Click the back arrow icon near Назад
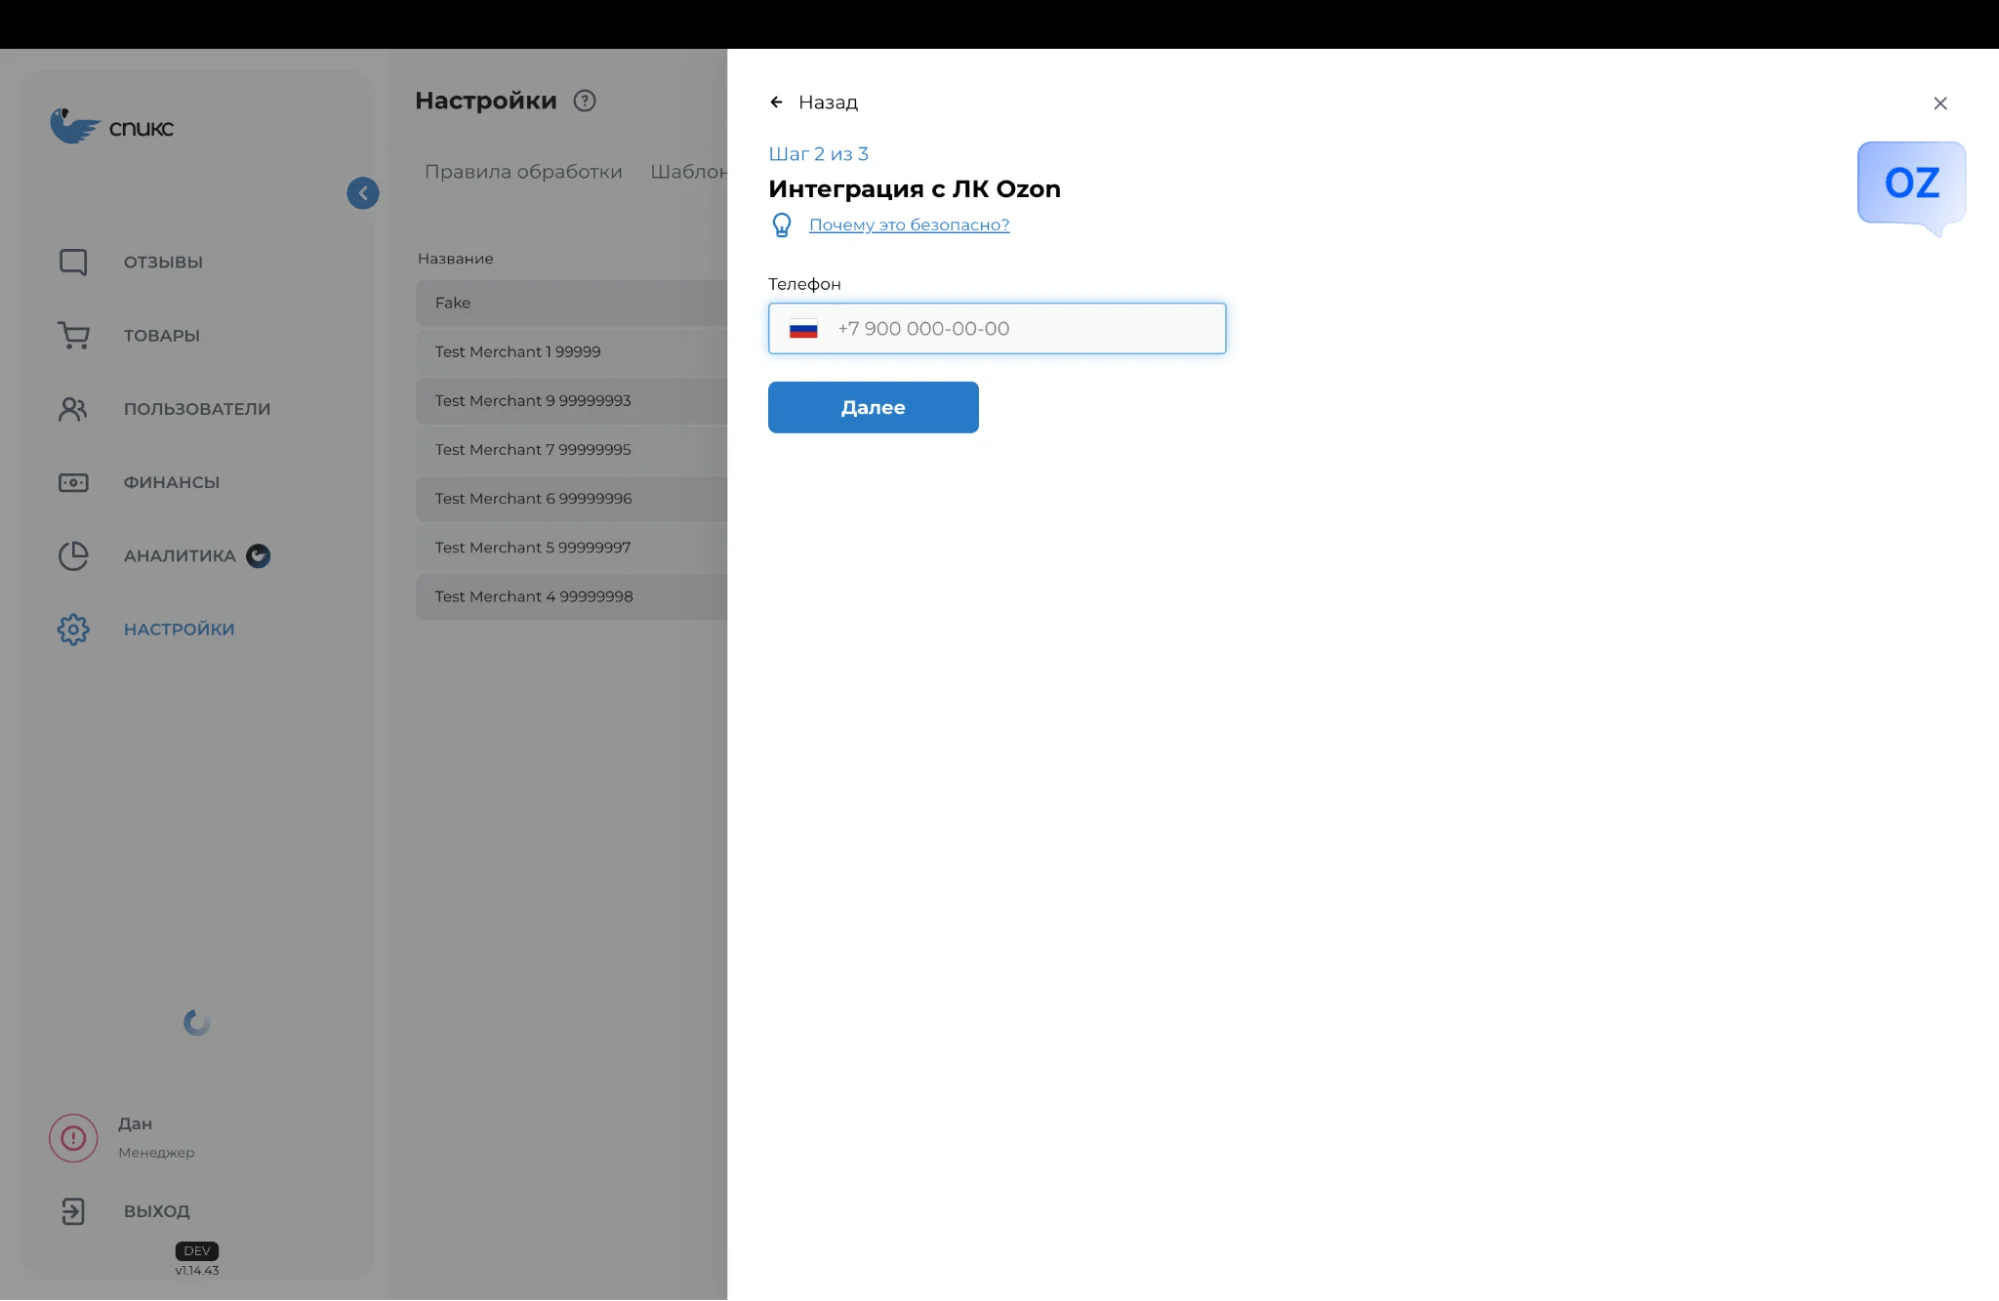 (x=776, y=102)
